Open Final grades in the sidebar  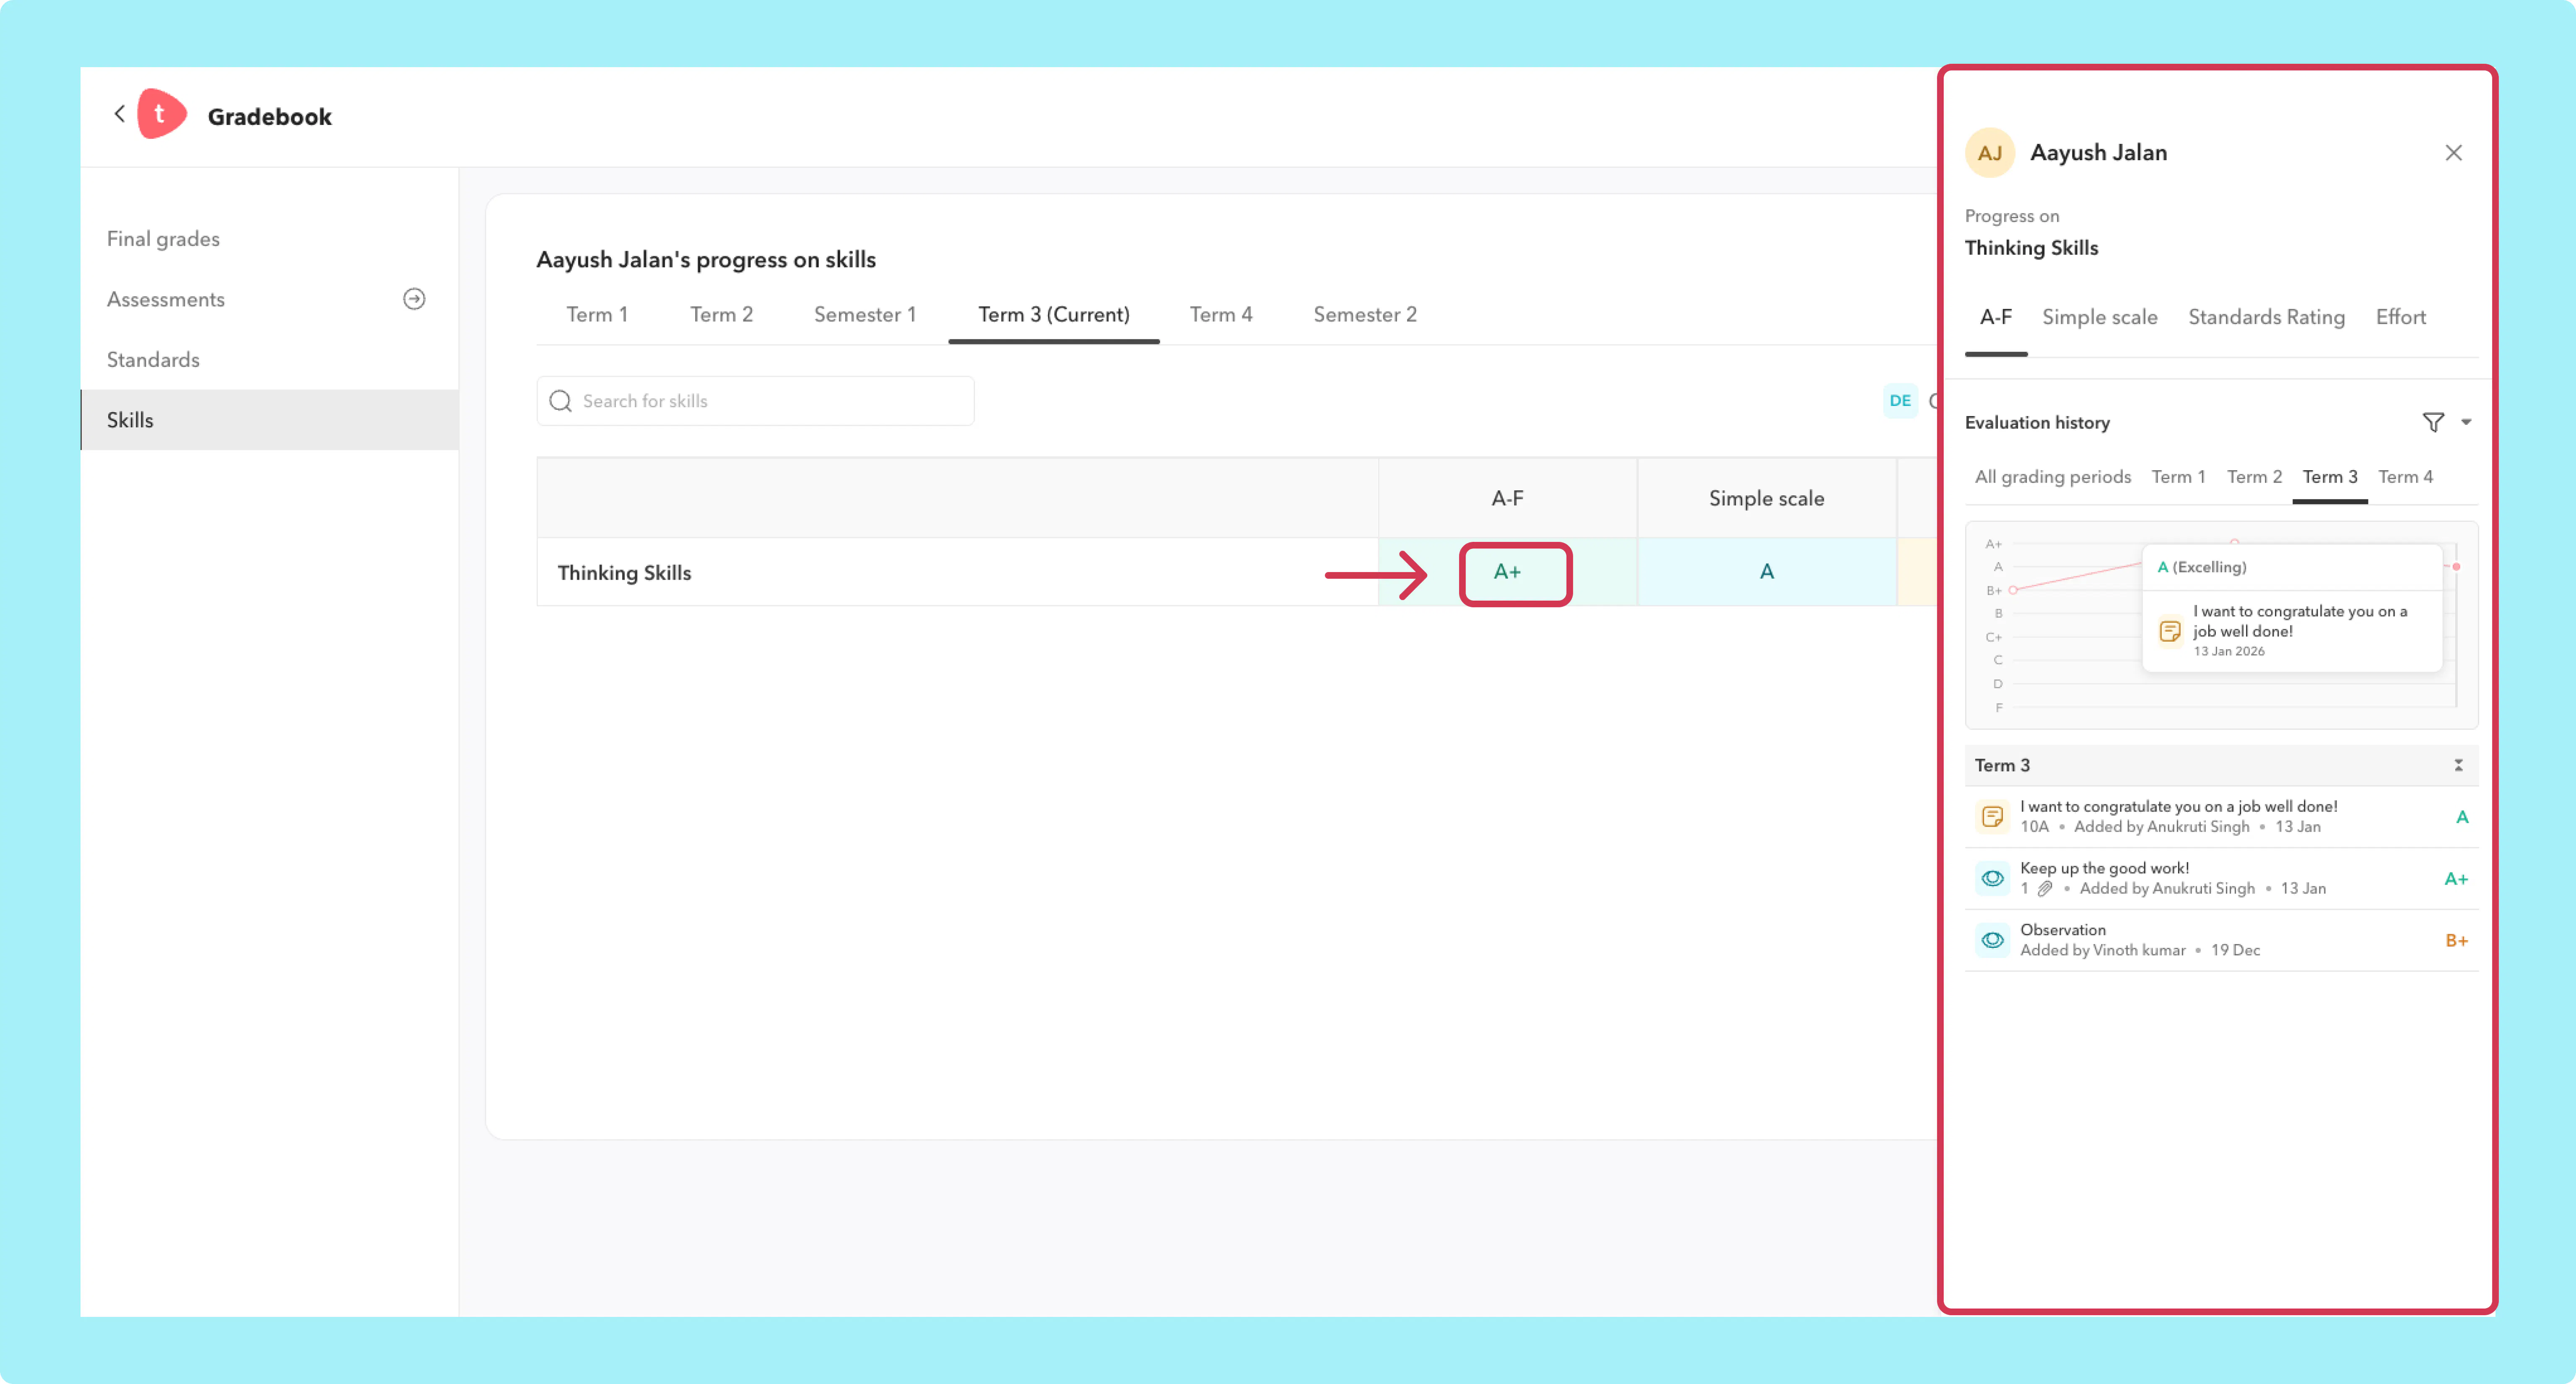pos(163,239)
